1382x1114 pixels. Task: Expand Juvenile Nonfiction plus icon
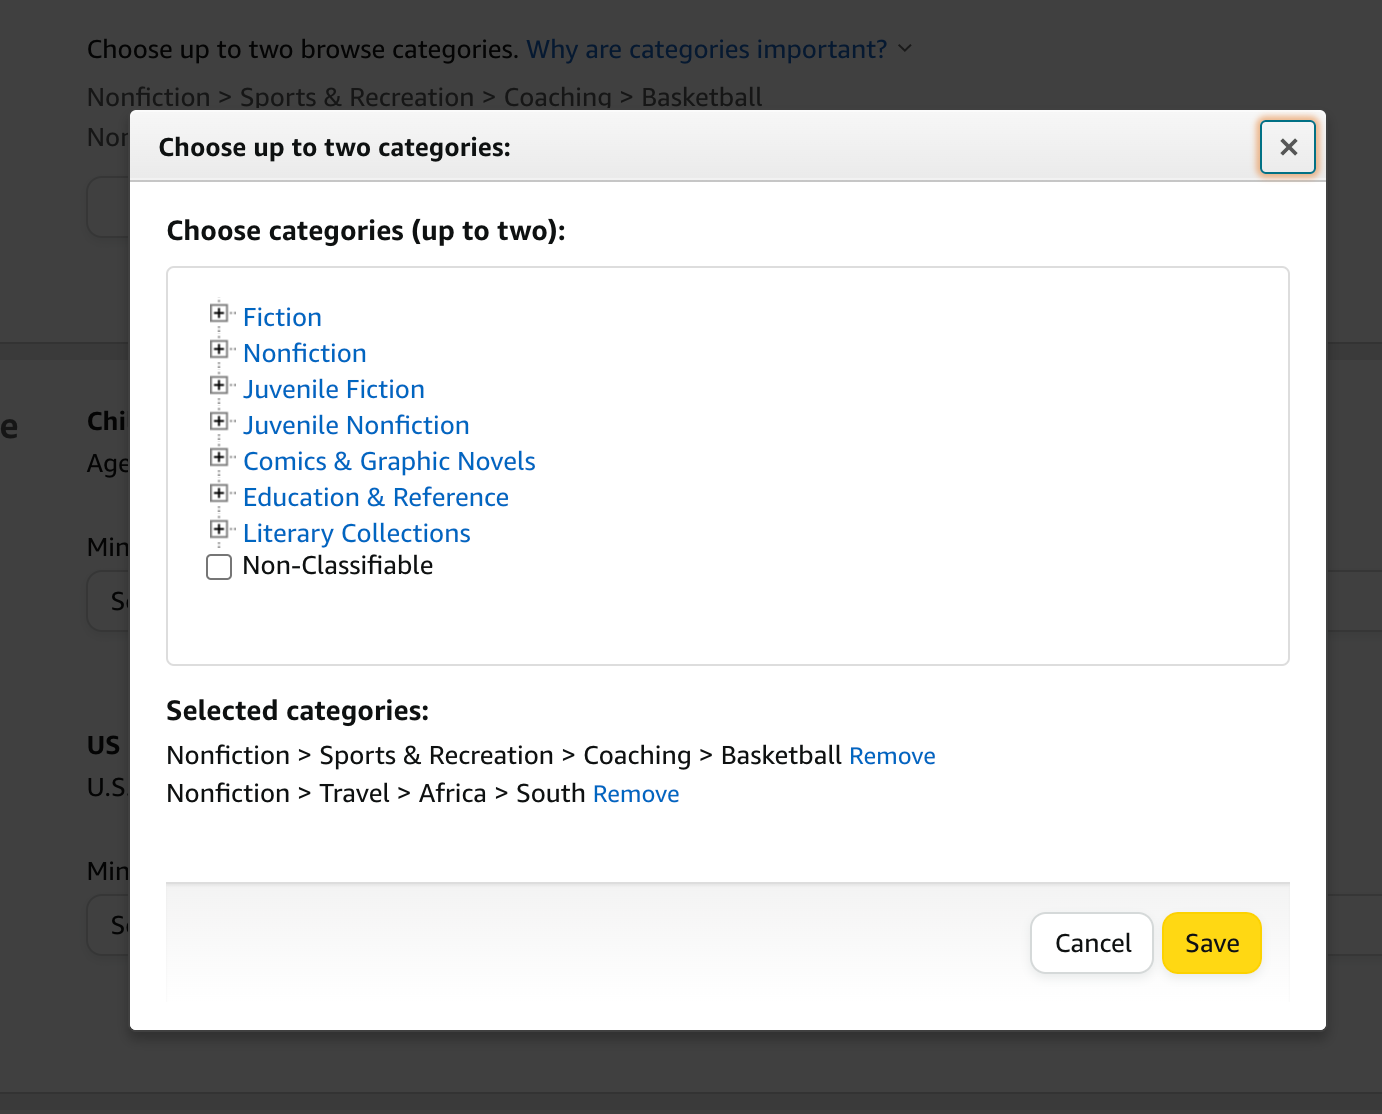click(x=219, y=421)
